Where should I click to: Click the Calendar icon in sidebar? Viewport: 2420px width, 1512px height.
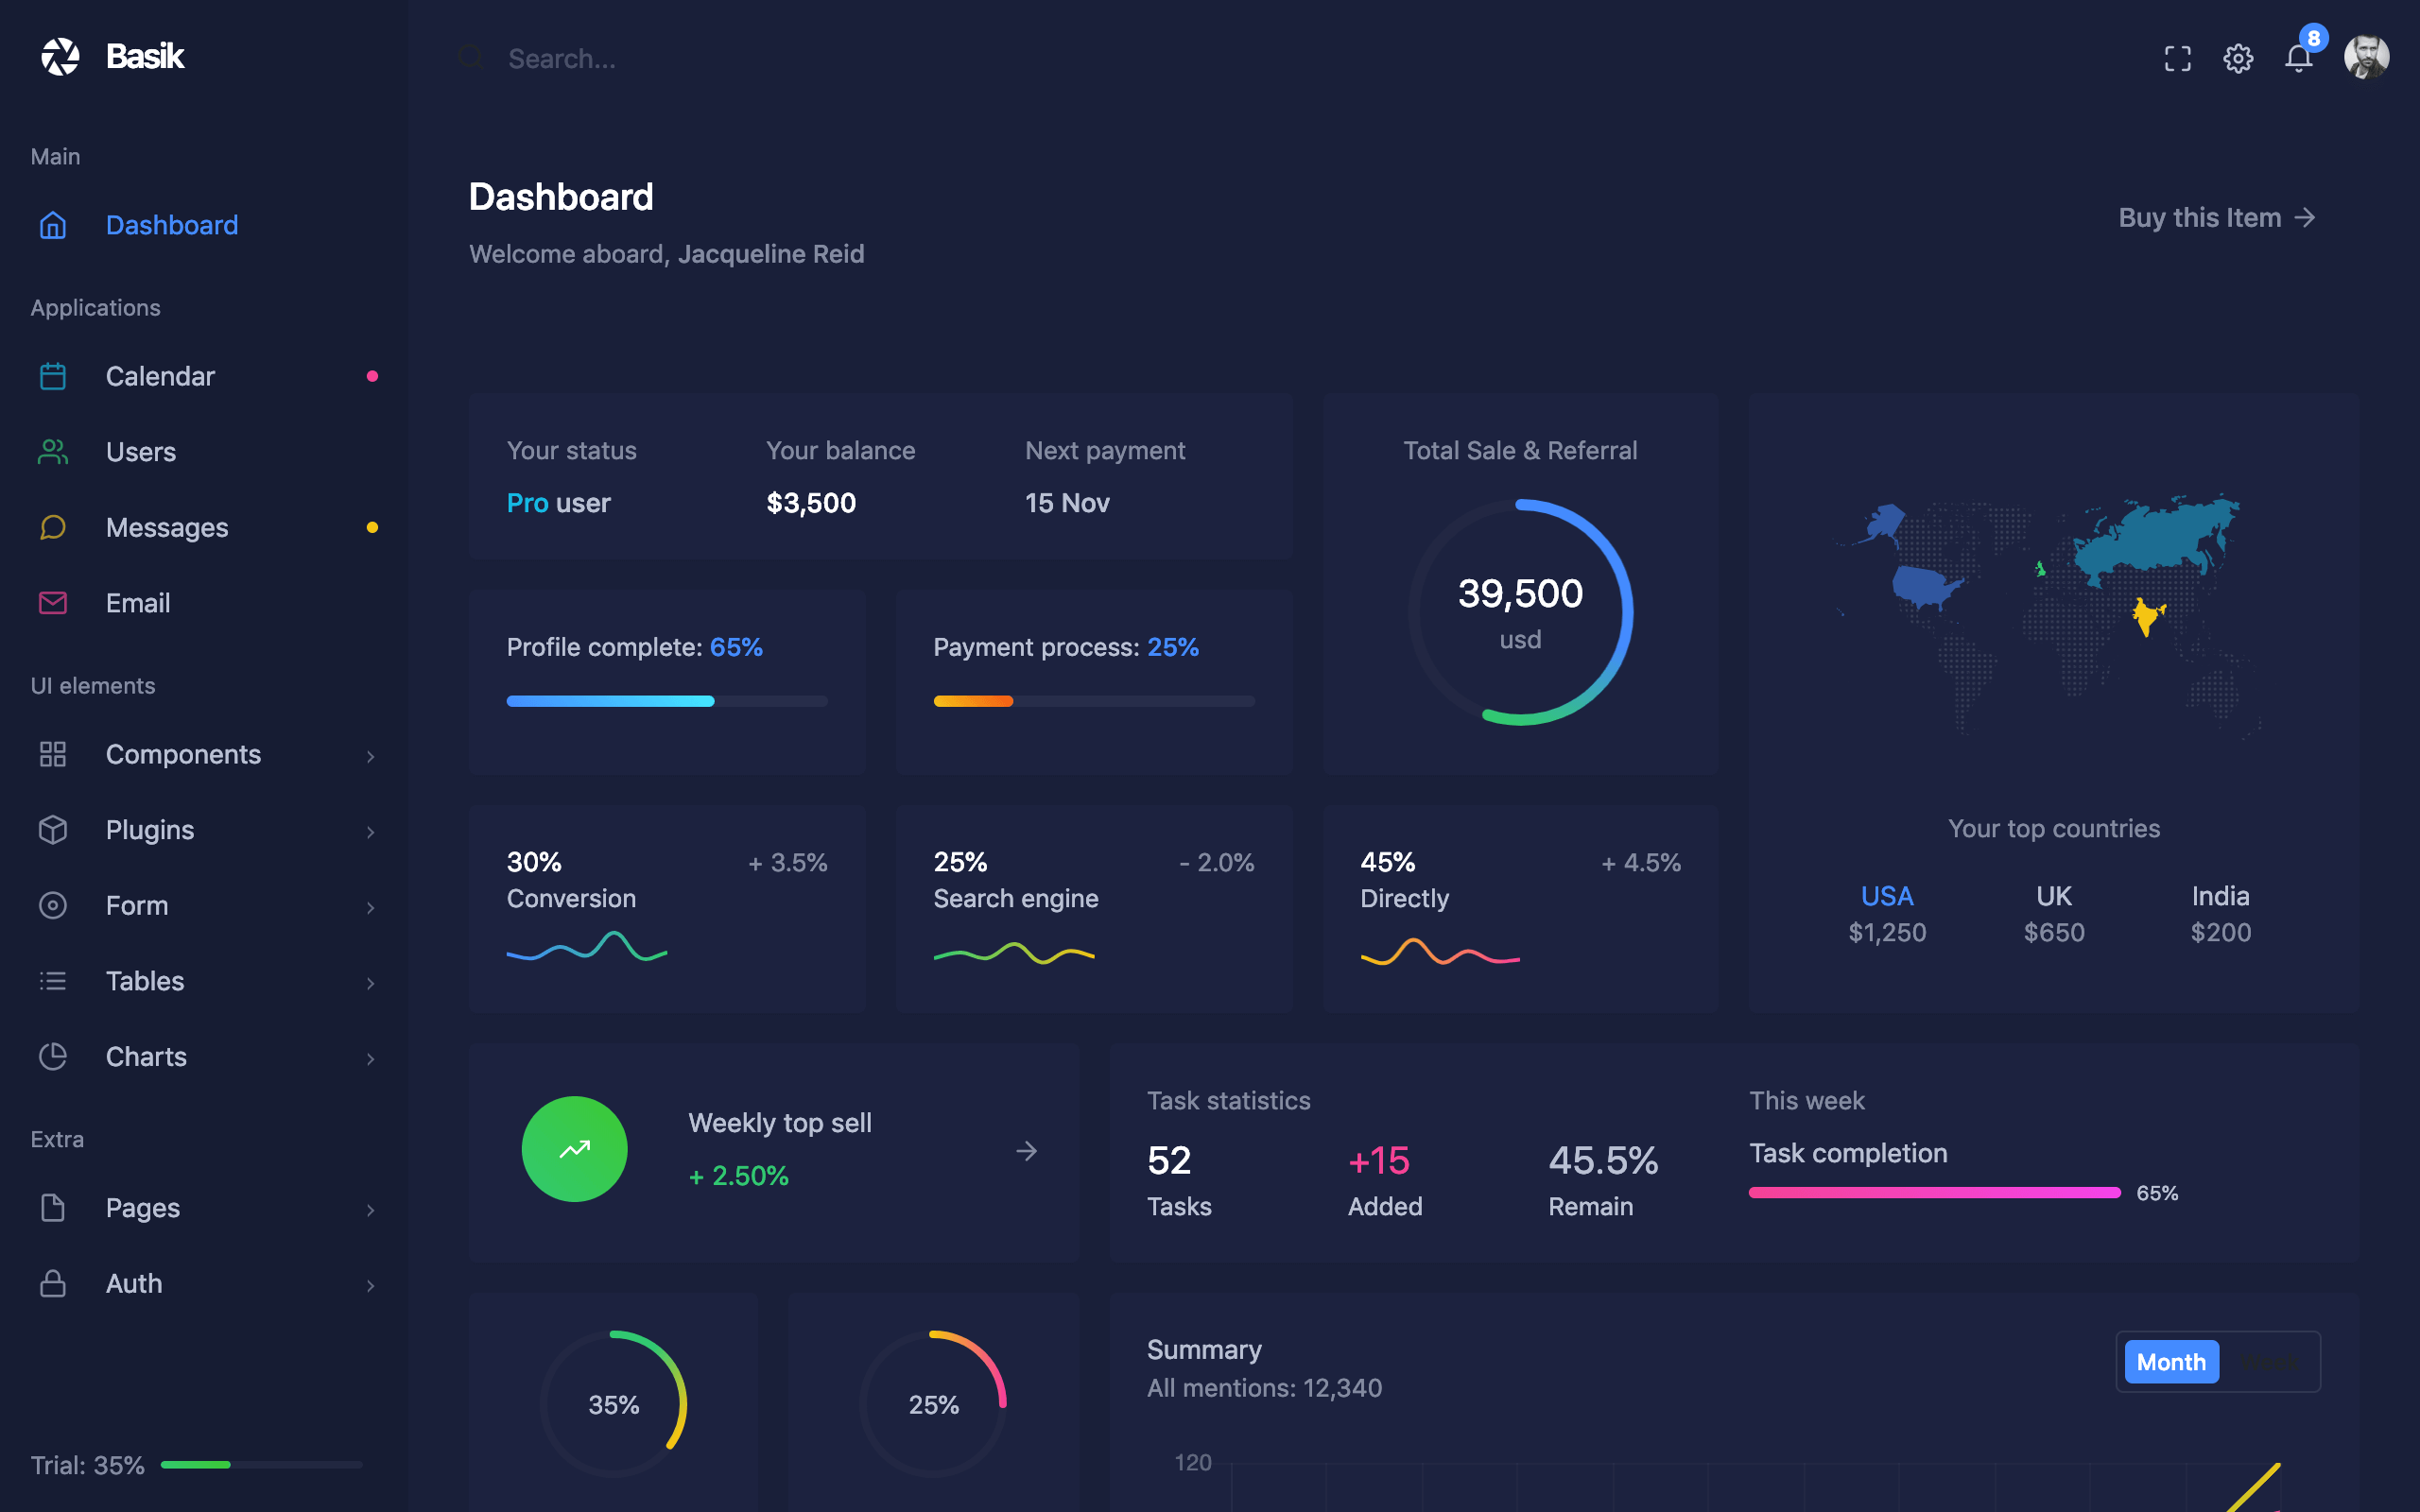pos(53,376)
